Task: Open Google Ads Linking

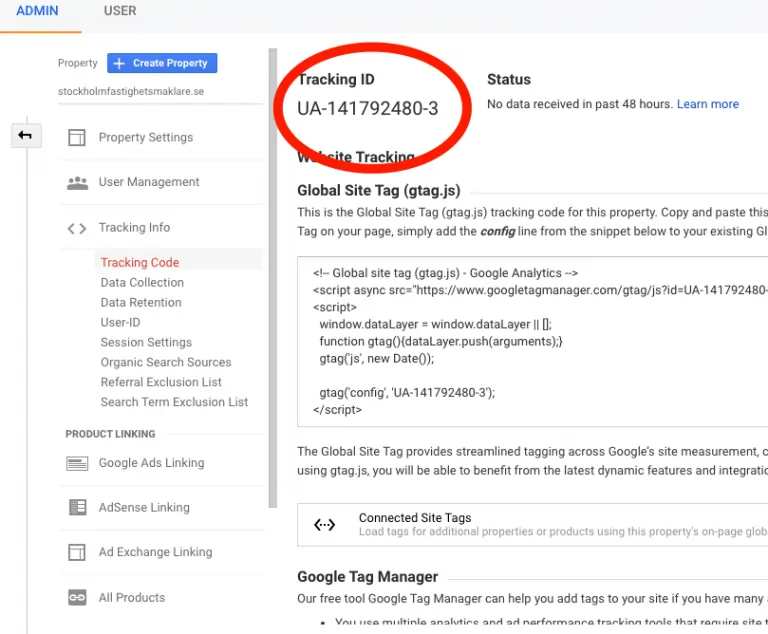Action: 151,463
